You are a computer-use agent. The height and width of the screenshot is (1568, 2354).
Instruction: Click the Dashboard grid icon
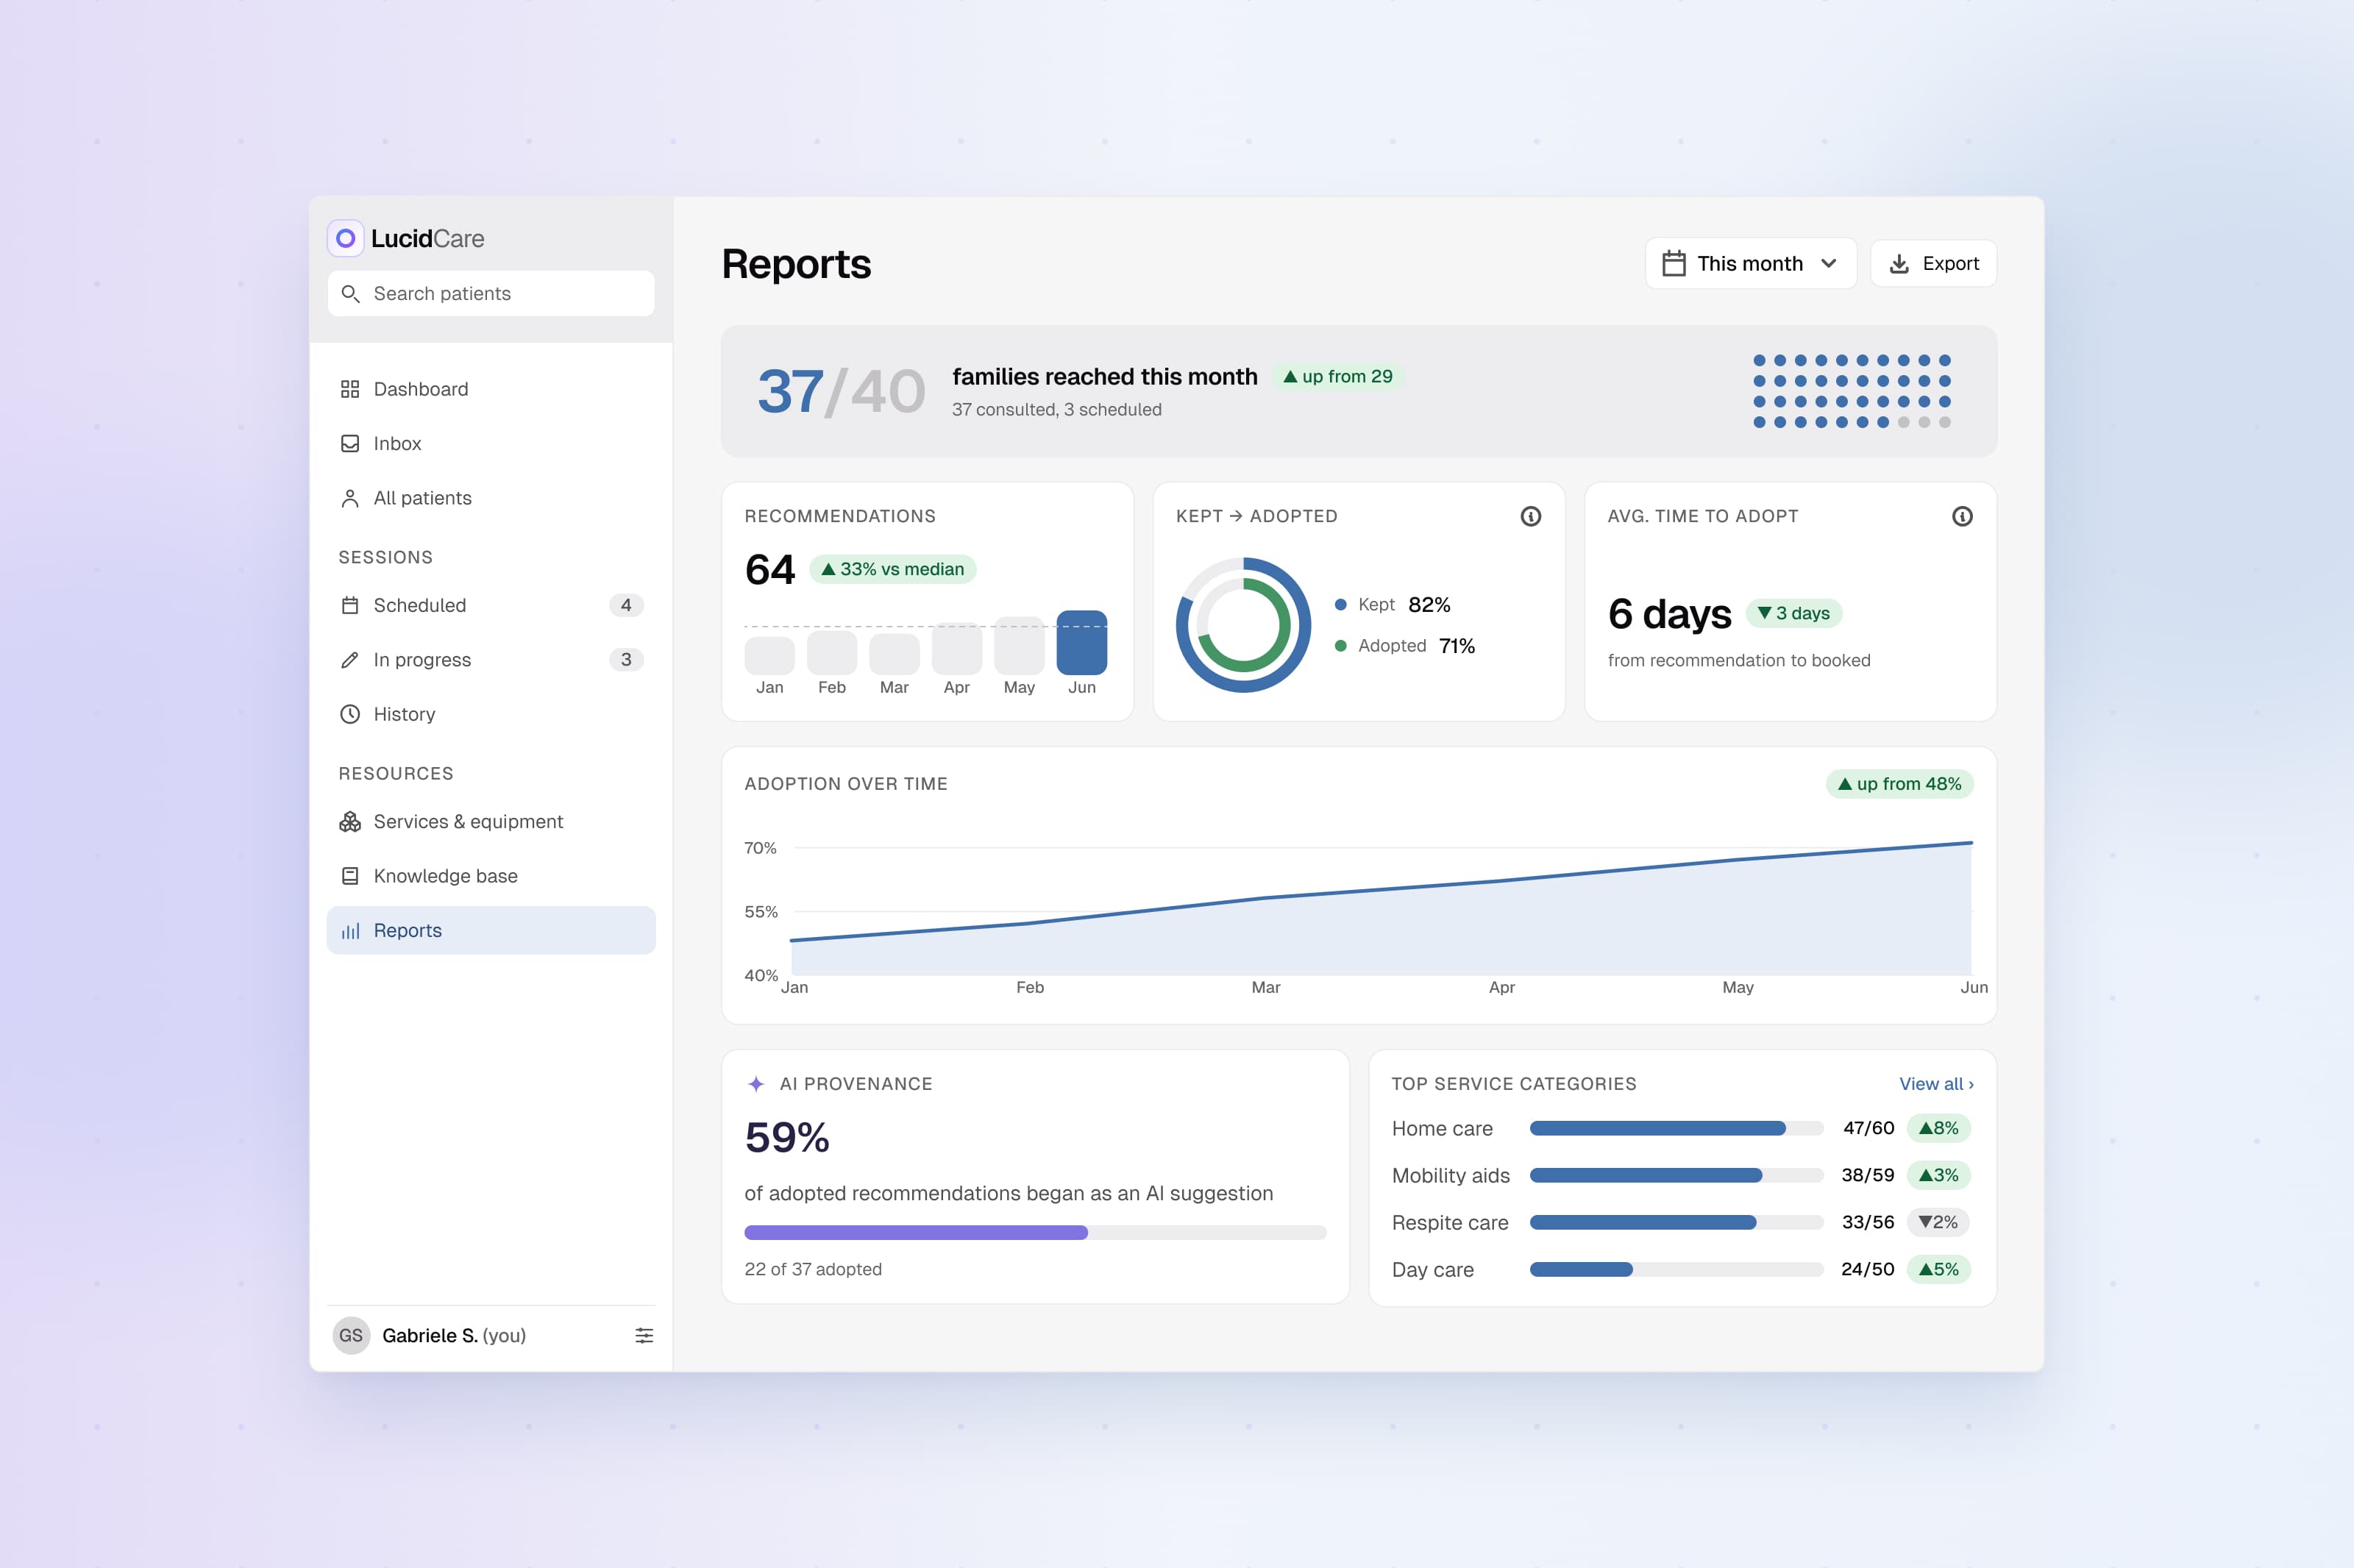click(350, 389)
